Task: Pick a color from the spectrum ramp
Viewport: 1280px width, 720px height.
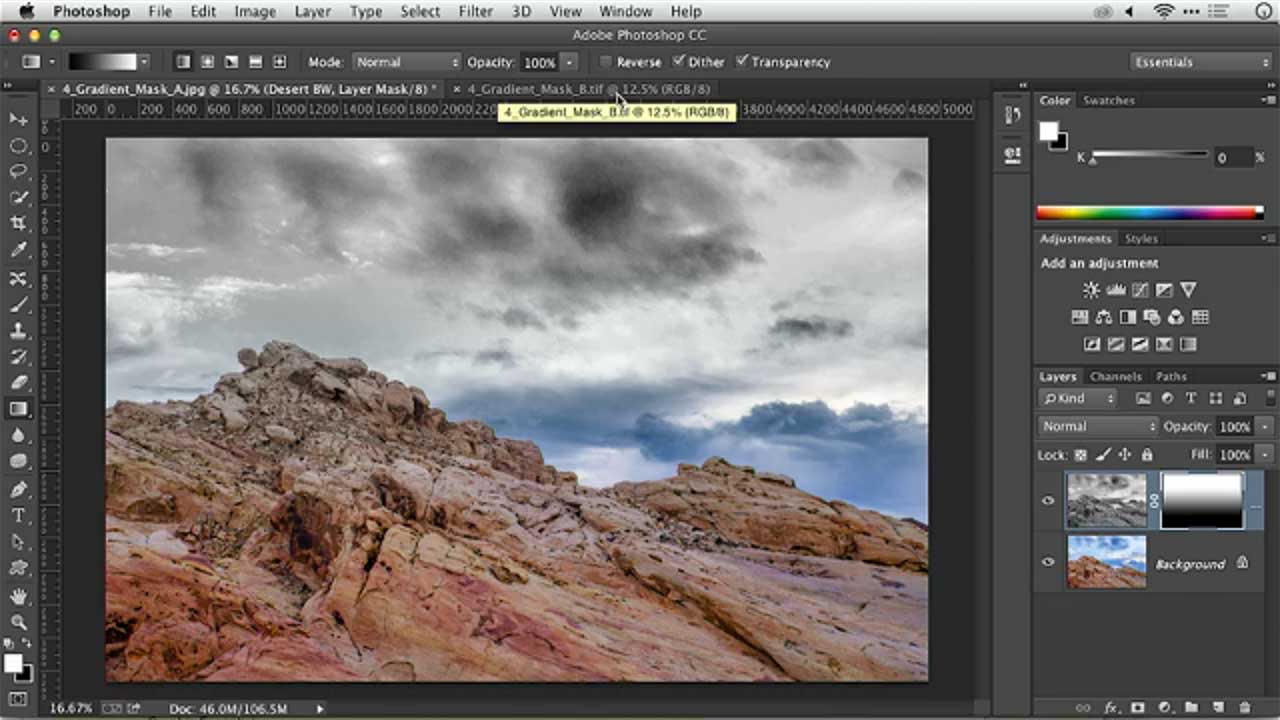Action: pos(1149,212)
